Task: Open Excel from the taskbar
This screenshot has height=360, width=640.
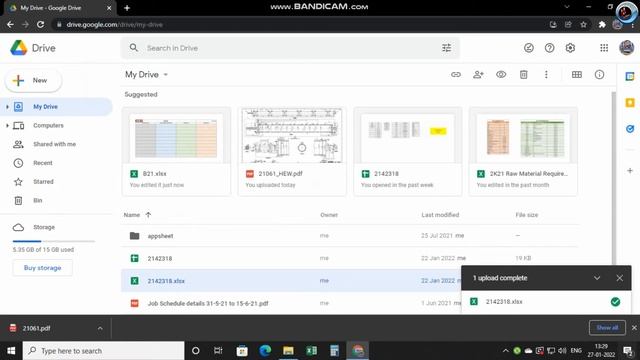Action: point(311,351)
